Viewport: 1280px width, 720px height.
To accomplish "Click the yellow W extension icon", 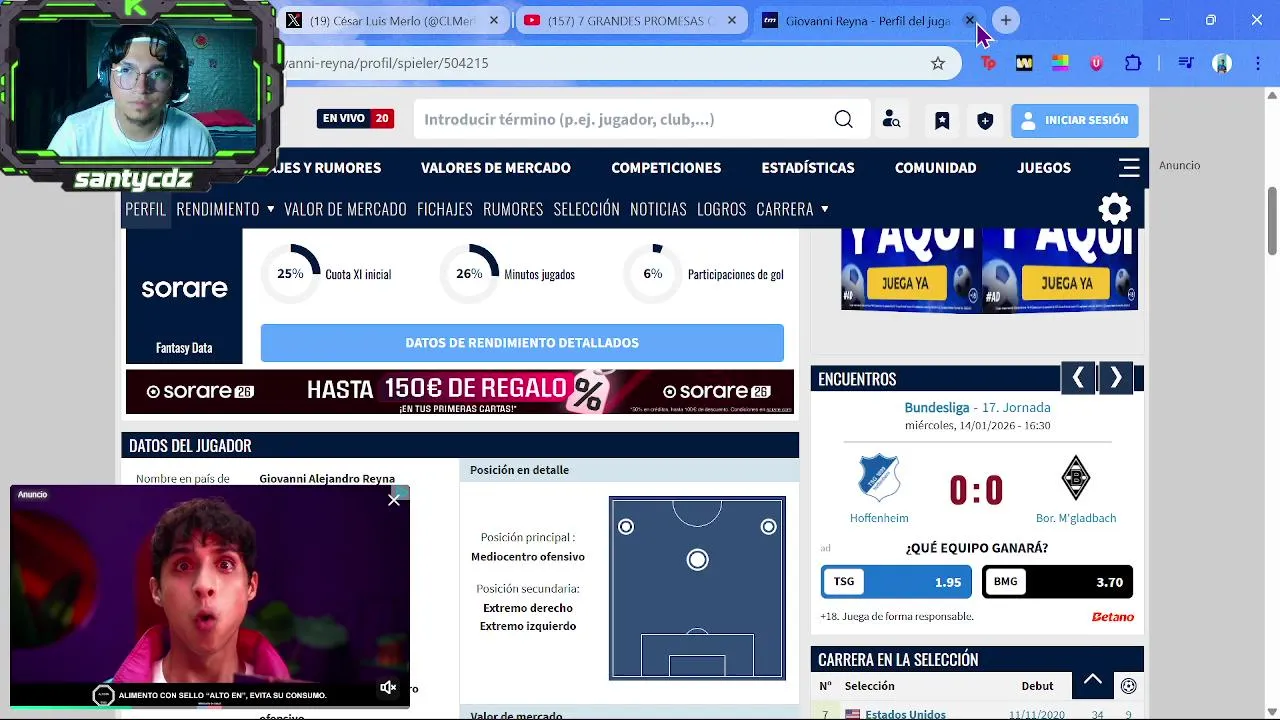I will pyautogui.click(x=1024, y=63).
